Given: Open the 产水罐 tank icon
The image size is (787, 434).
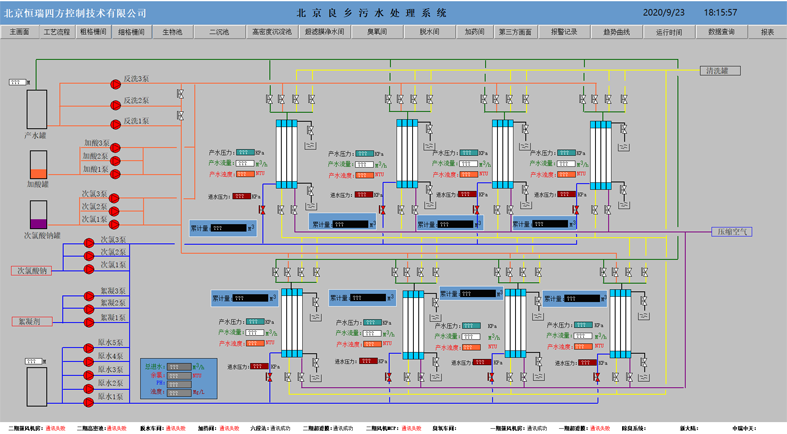Looking at the screenshot, I should point(36,110).
